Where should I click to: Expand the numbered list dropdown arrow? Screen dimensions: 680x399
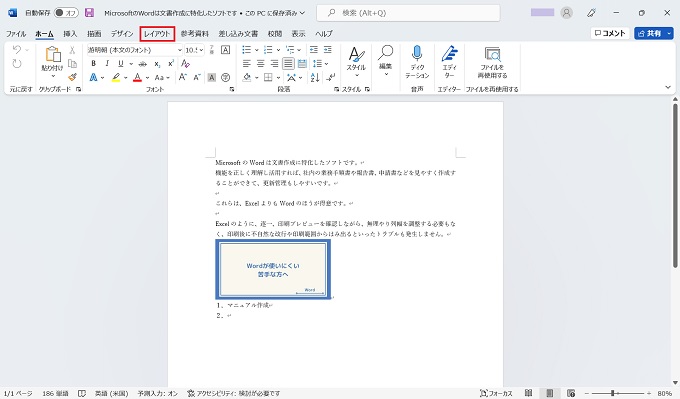278,50
